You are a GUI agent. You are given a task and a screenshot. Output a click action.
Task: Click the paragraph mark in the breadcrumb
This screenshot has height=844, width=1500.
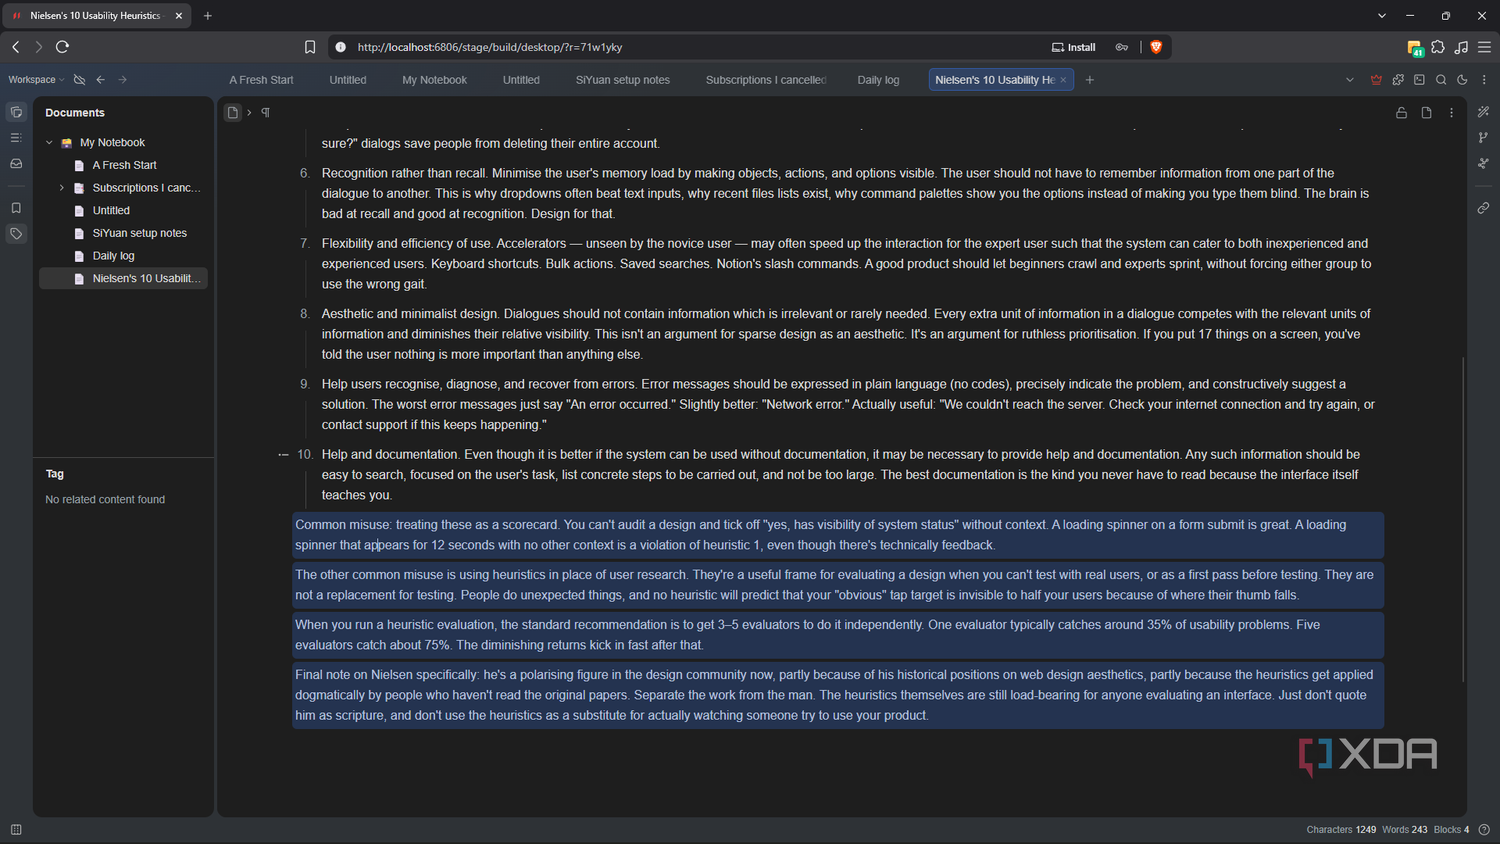(x=265, y=113)
